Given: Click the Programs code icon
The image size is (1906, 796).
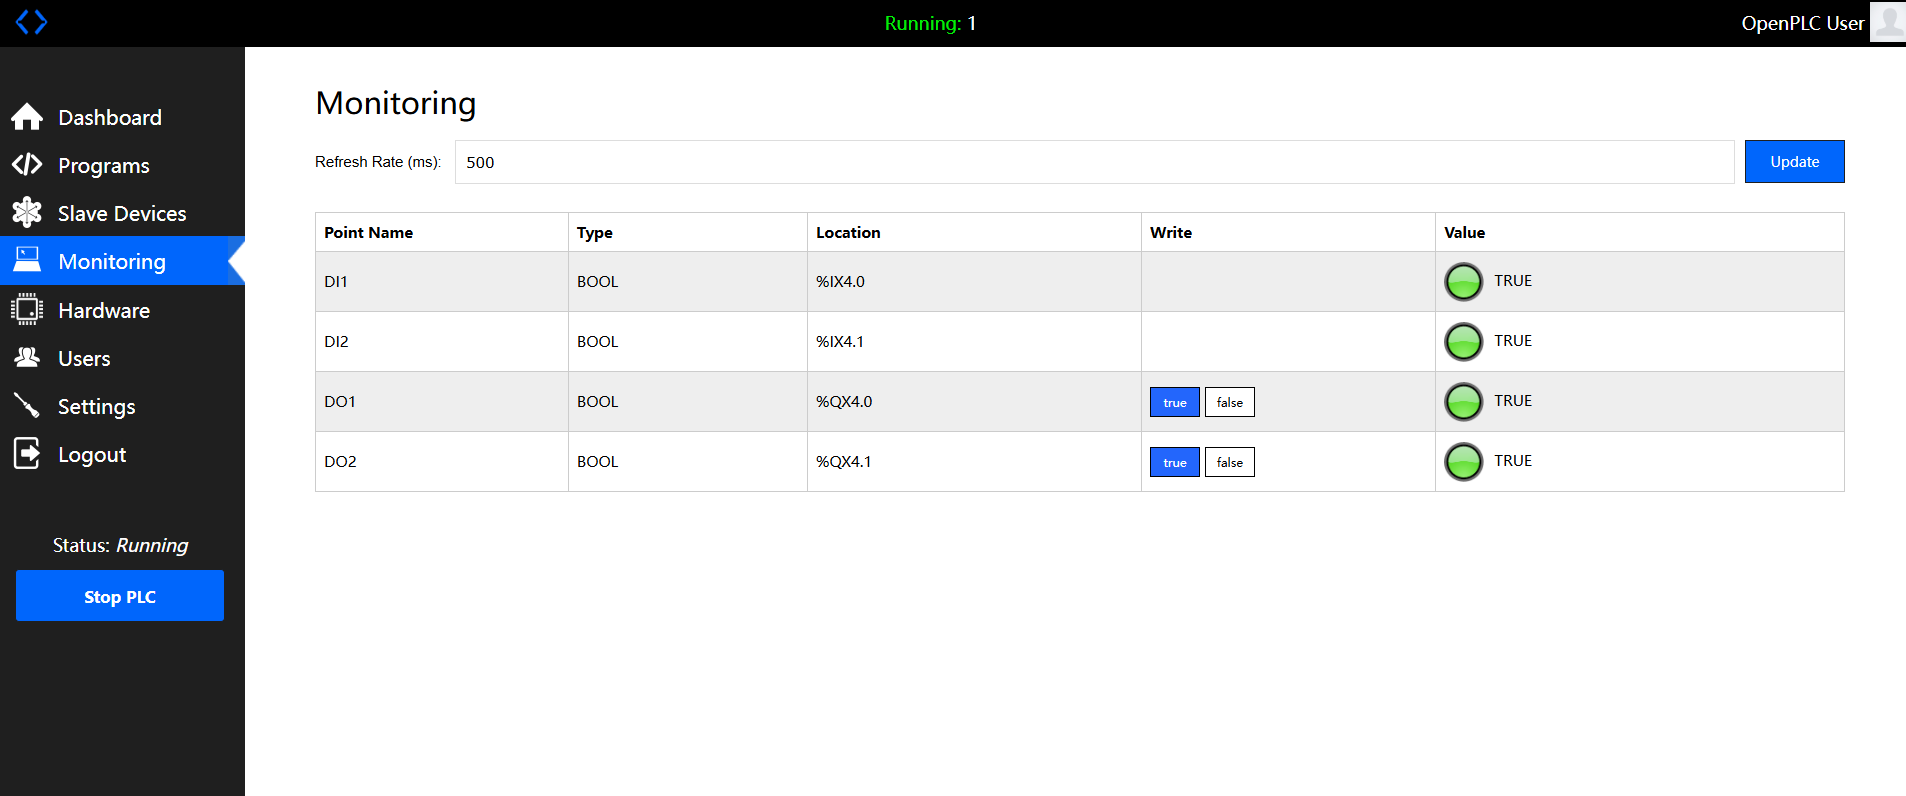Looking at the screenshot, I should point(27,165).
